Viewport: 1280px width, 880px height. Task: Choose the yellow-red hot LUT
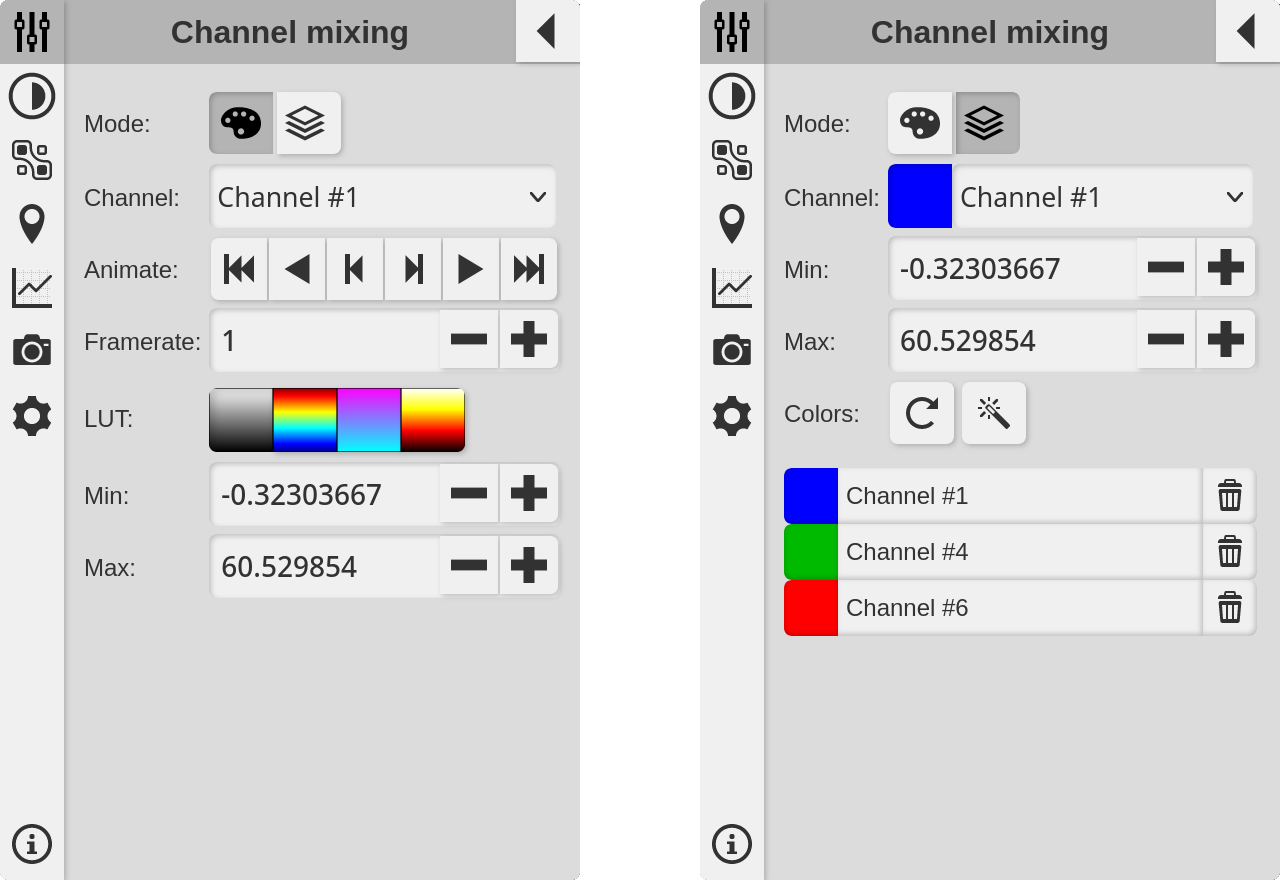point(433,420)
